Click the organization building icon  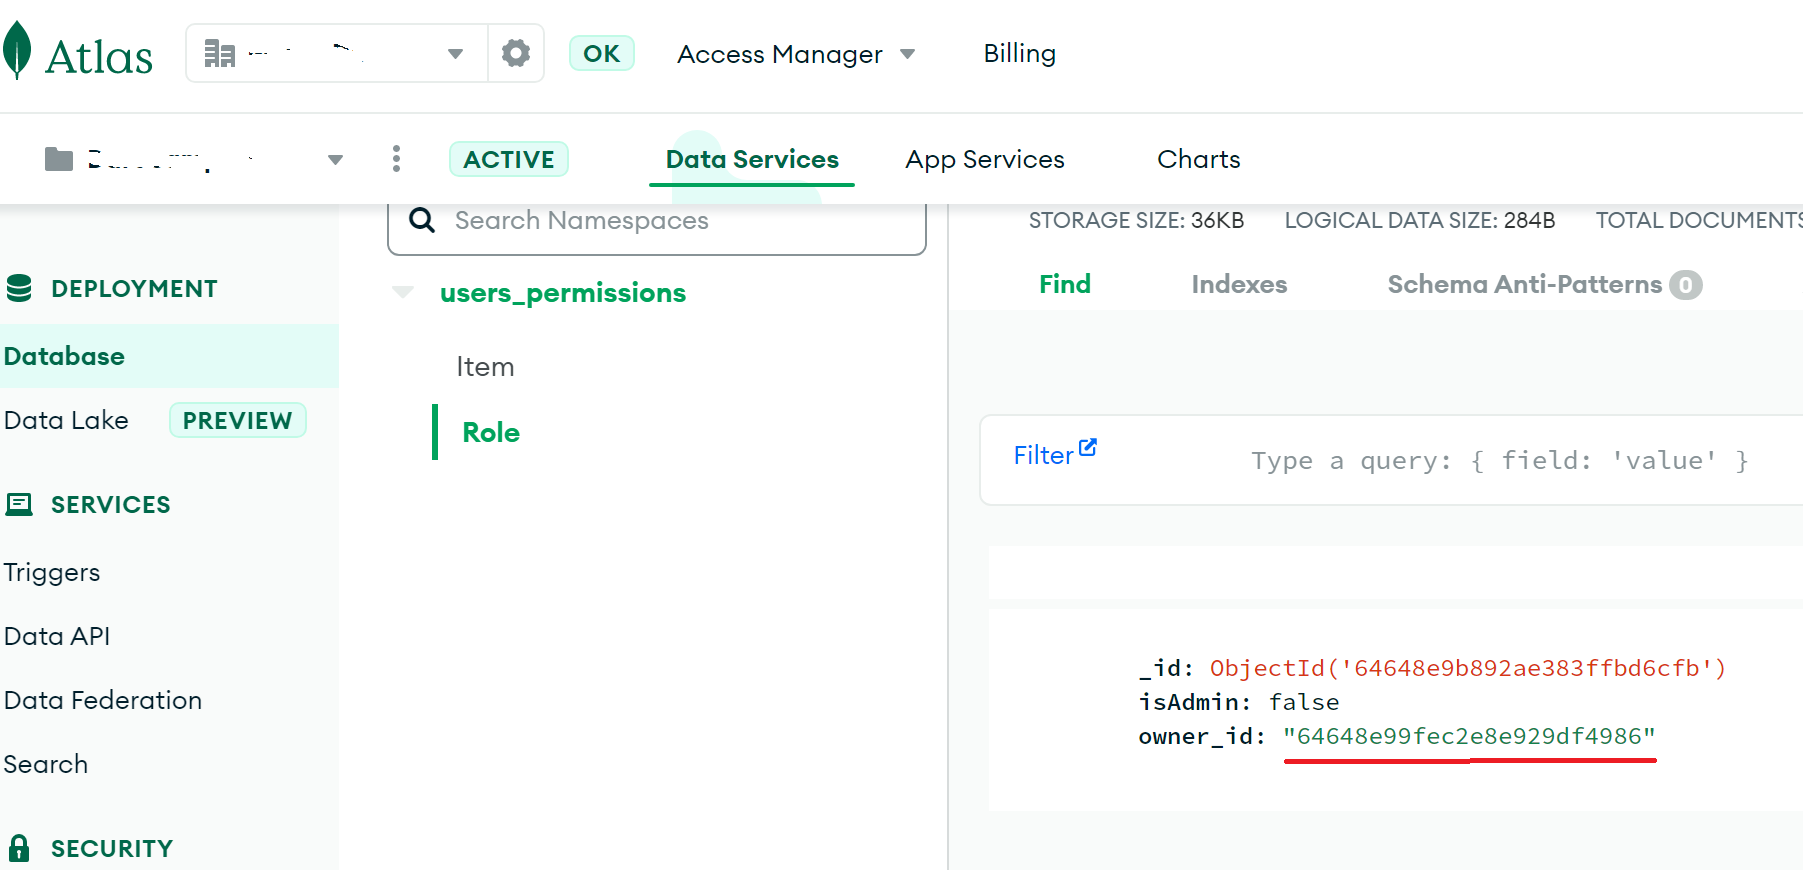(x=219, y=53)
